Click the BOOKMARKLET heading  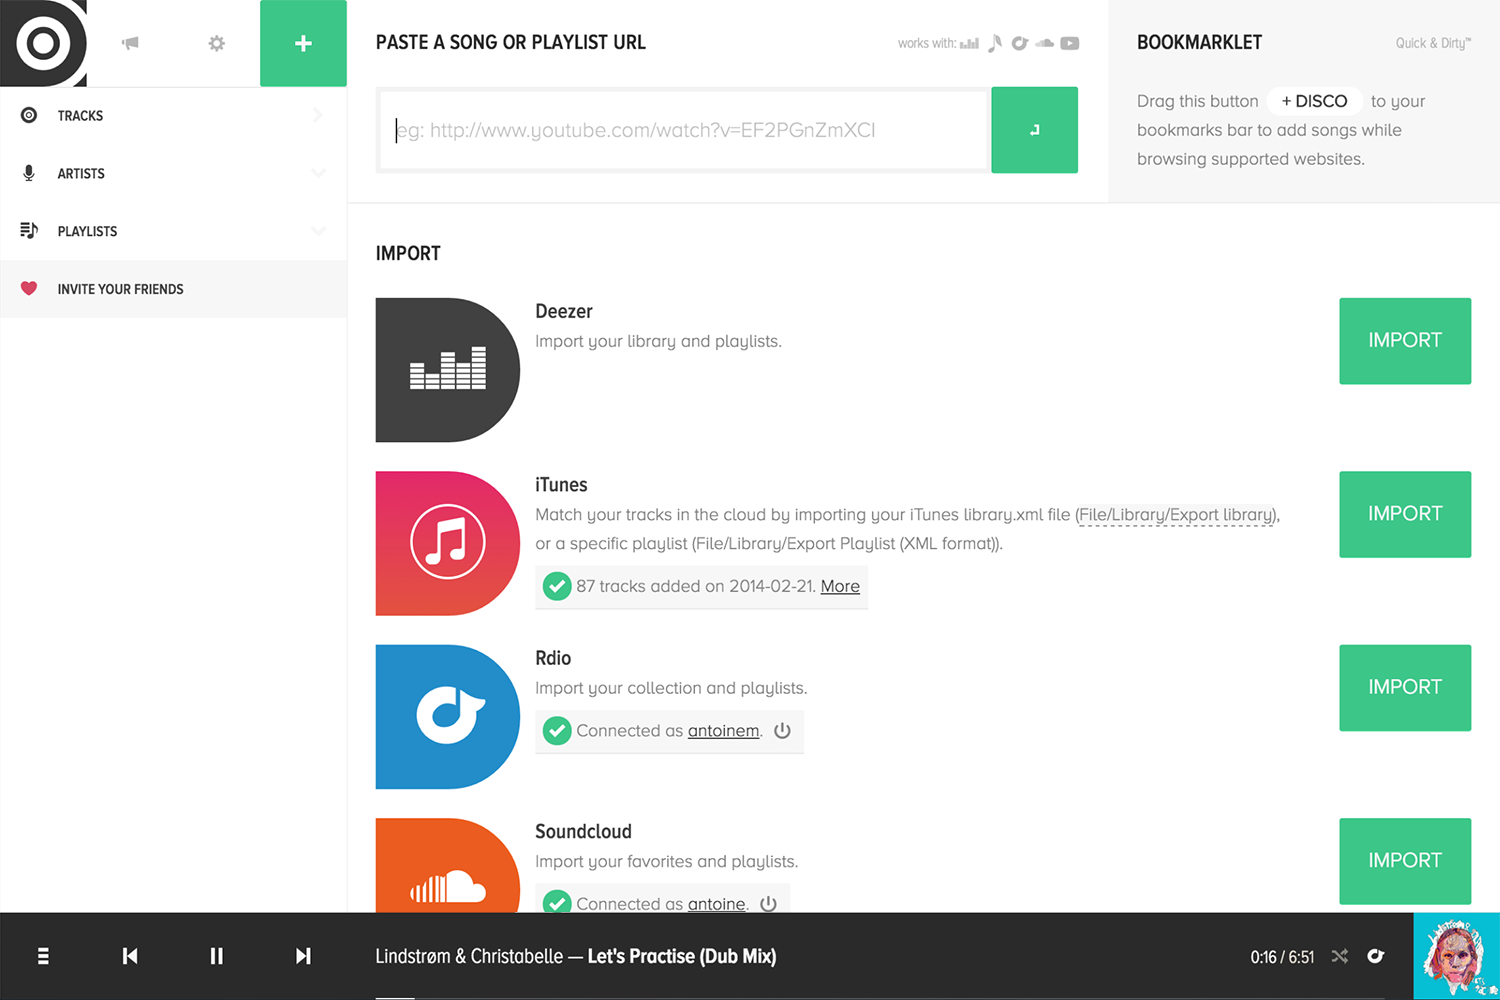point(1199,43)
